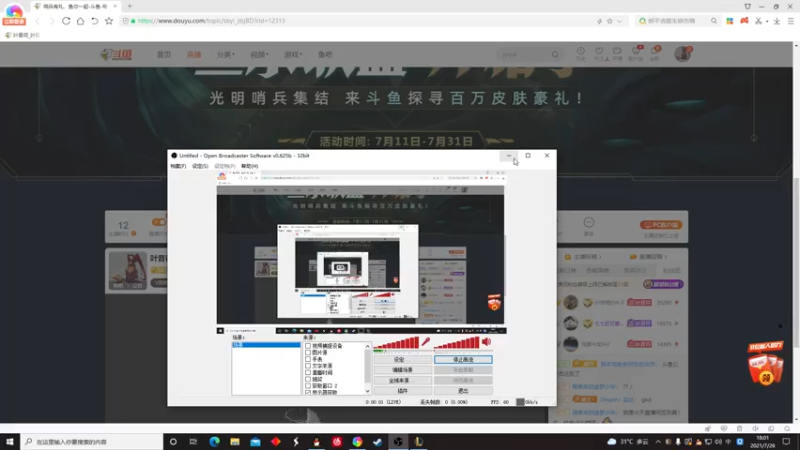This screenshot has width=800, height=450.
Task: Click the 退出 button in OBS
Action: [x=463, y=391]
